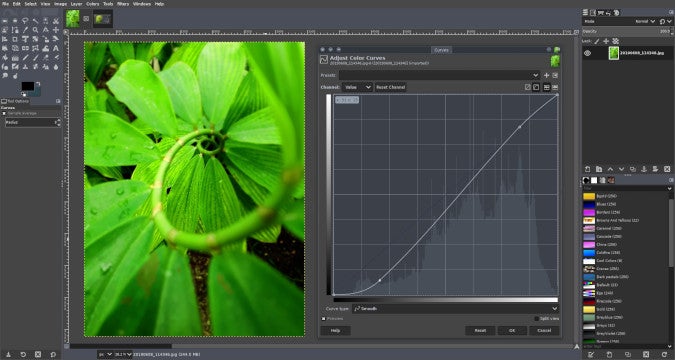
Task: Open the File menu
Action: [x=5, y=4]
